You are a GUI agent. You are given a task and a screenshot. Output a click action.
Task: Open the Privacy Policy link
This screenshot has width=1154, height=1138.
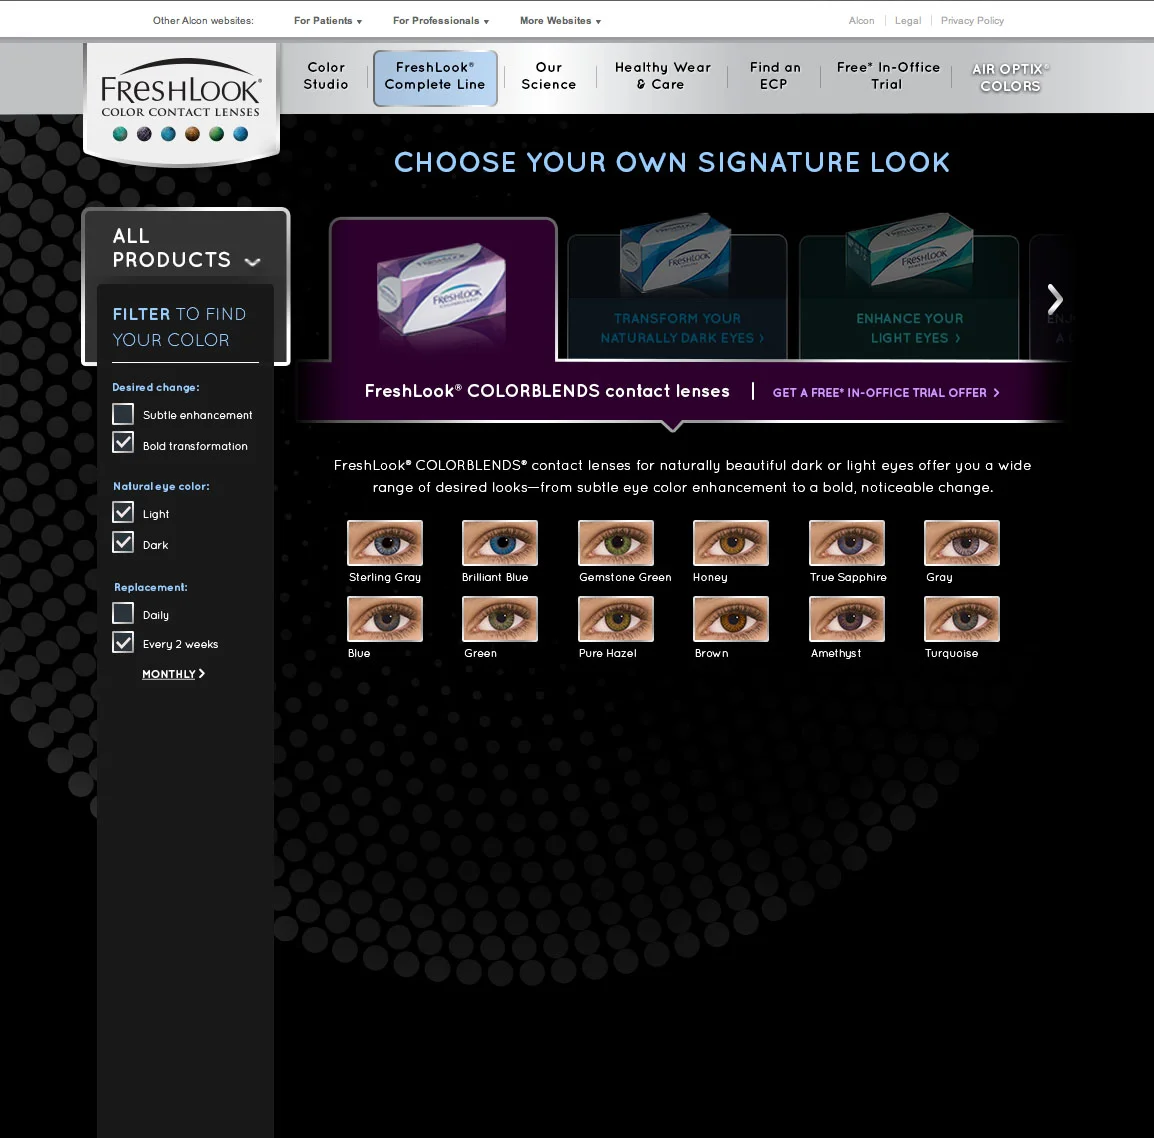[x=972, y=21]
